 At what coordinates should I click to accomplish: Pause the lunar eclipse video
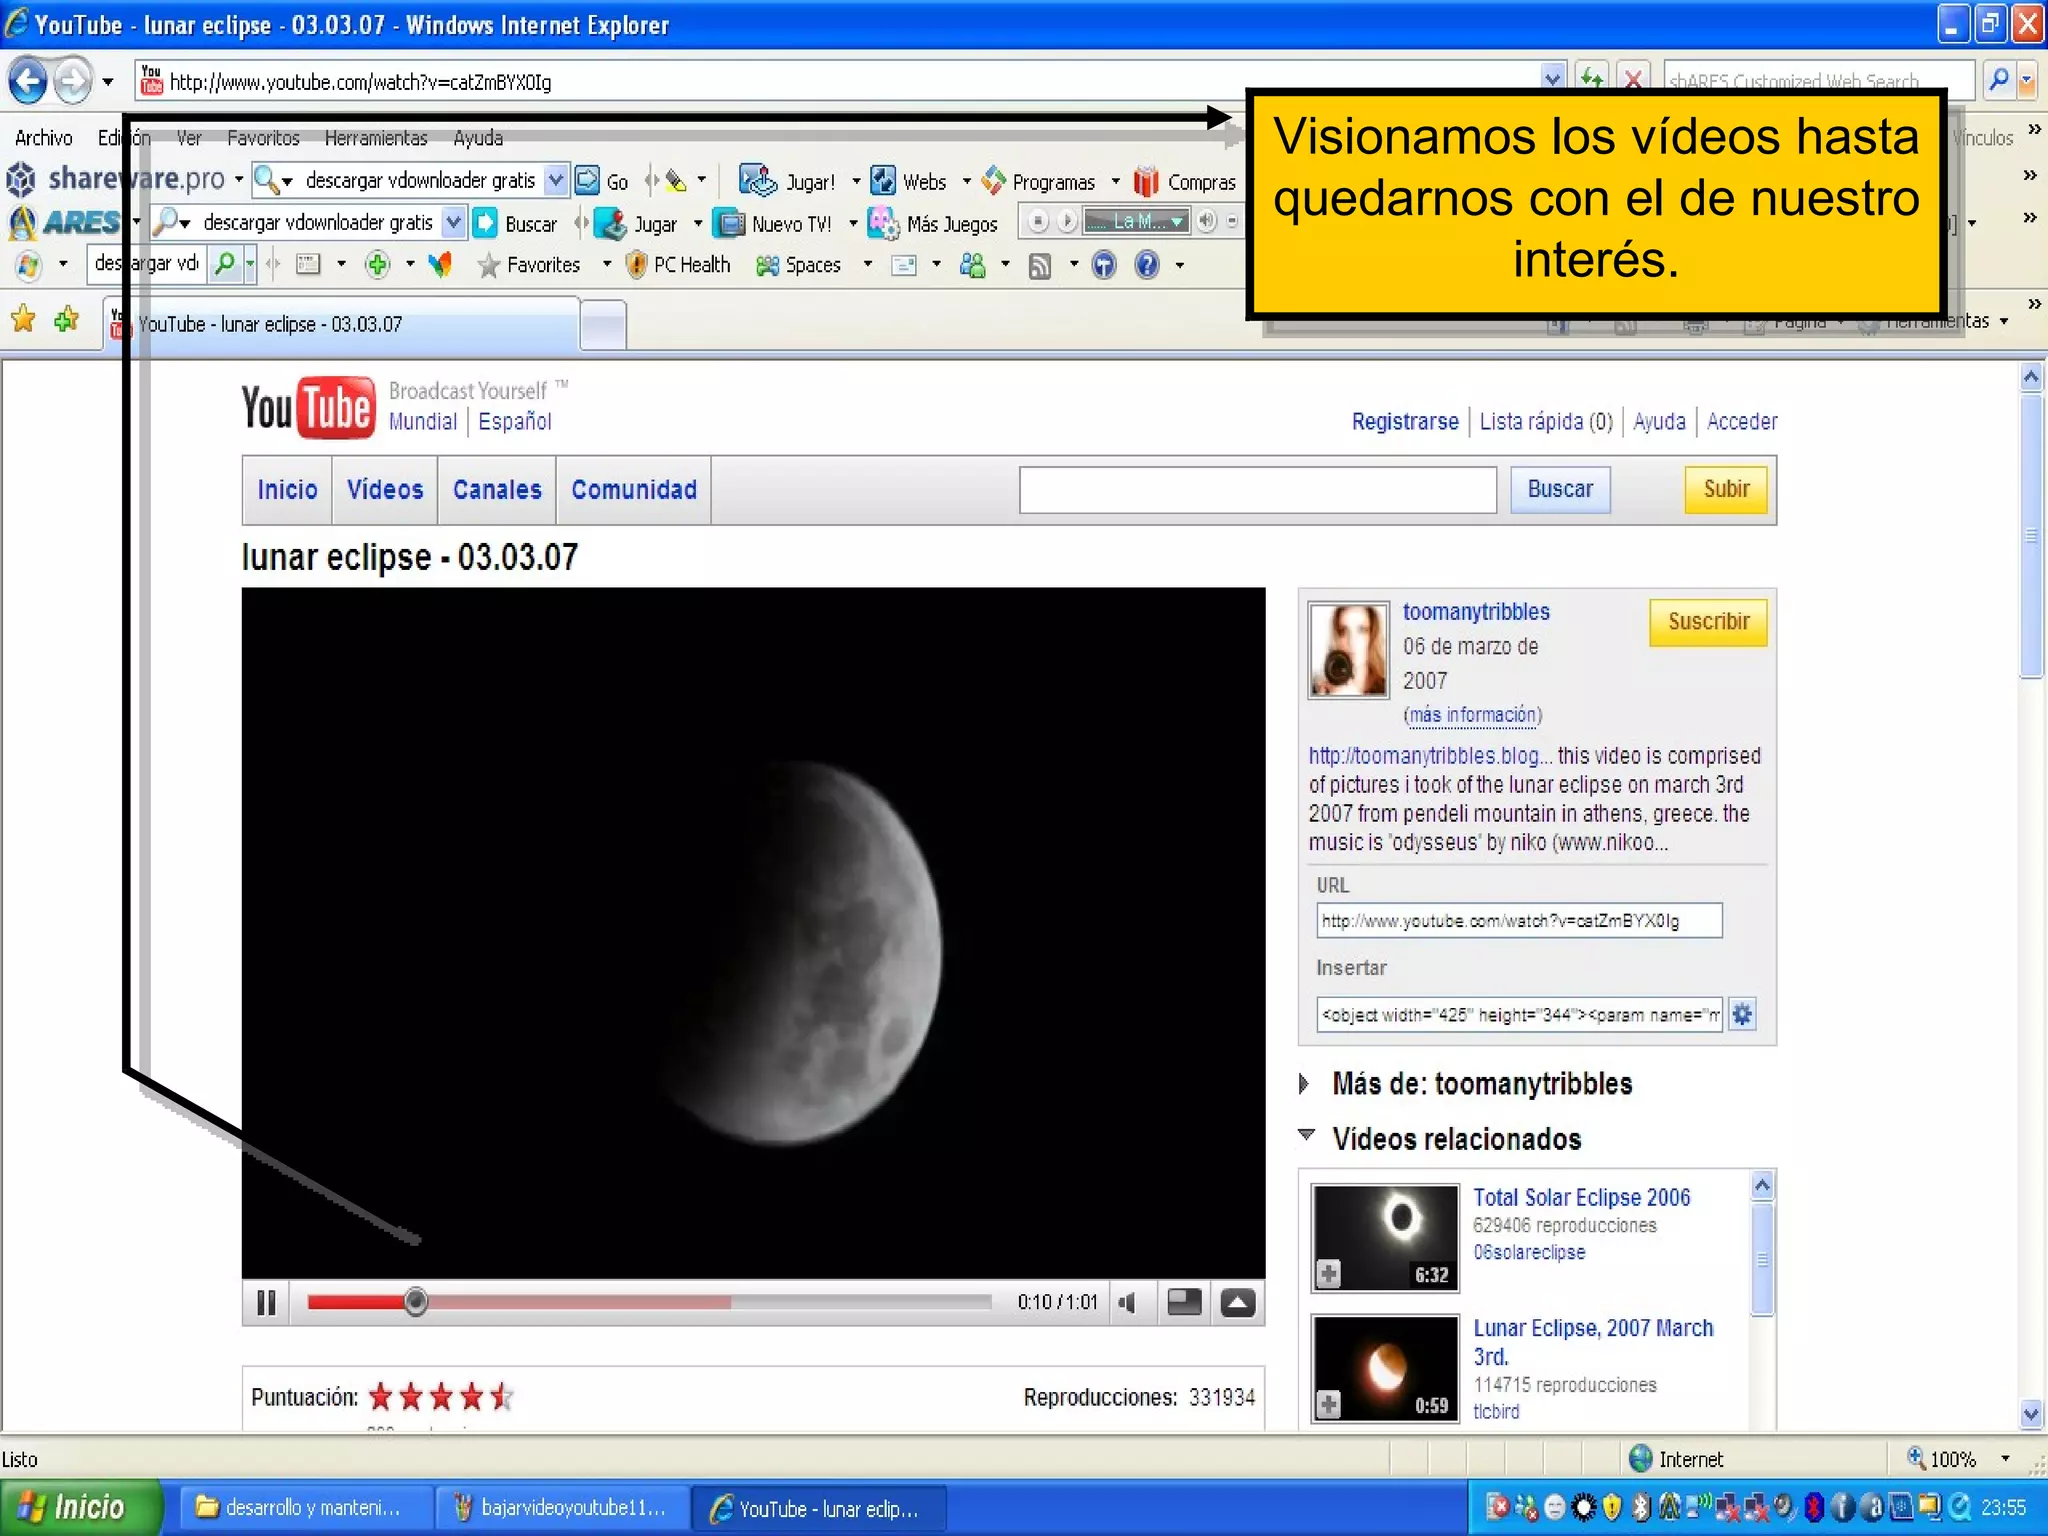(x=266, y=1303)
